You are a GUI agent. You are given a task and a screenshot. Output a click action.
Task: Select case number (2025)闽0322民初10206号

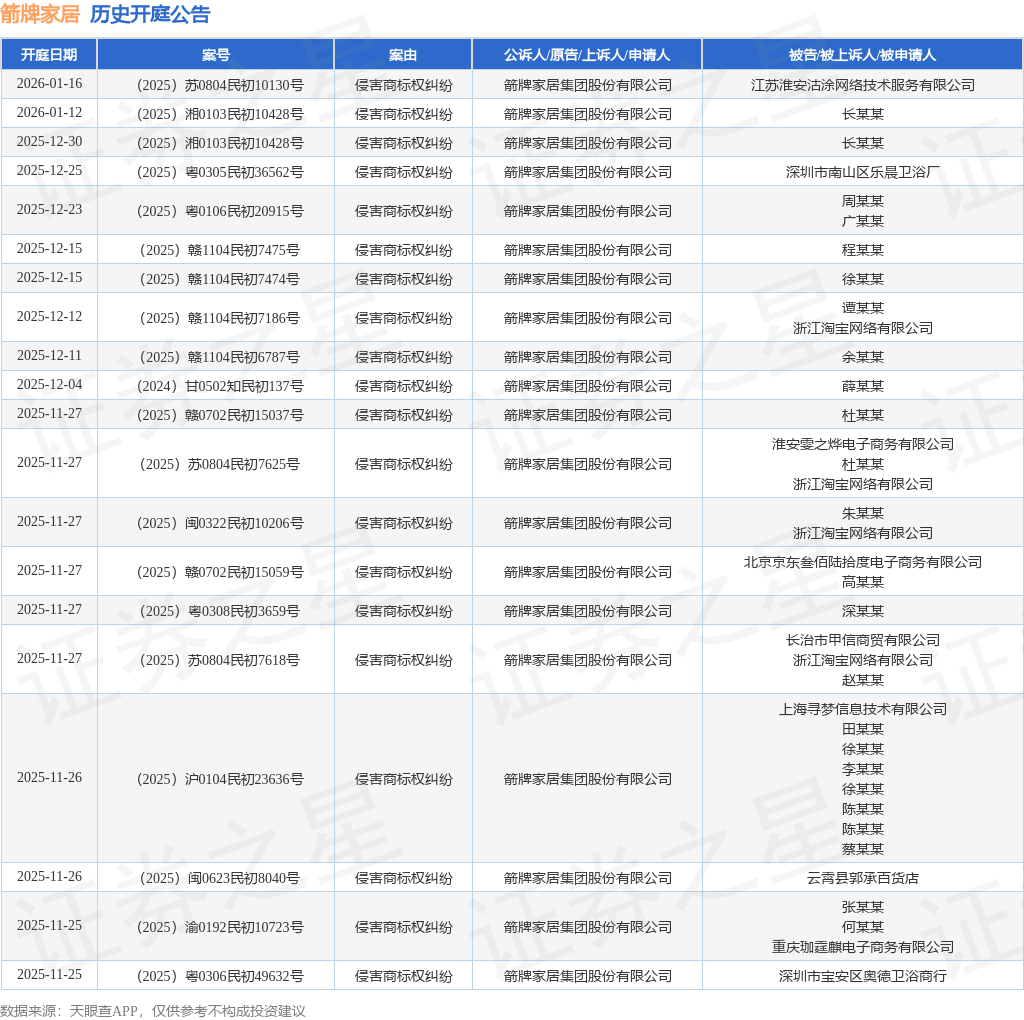(219, 523)
